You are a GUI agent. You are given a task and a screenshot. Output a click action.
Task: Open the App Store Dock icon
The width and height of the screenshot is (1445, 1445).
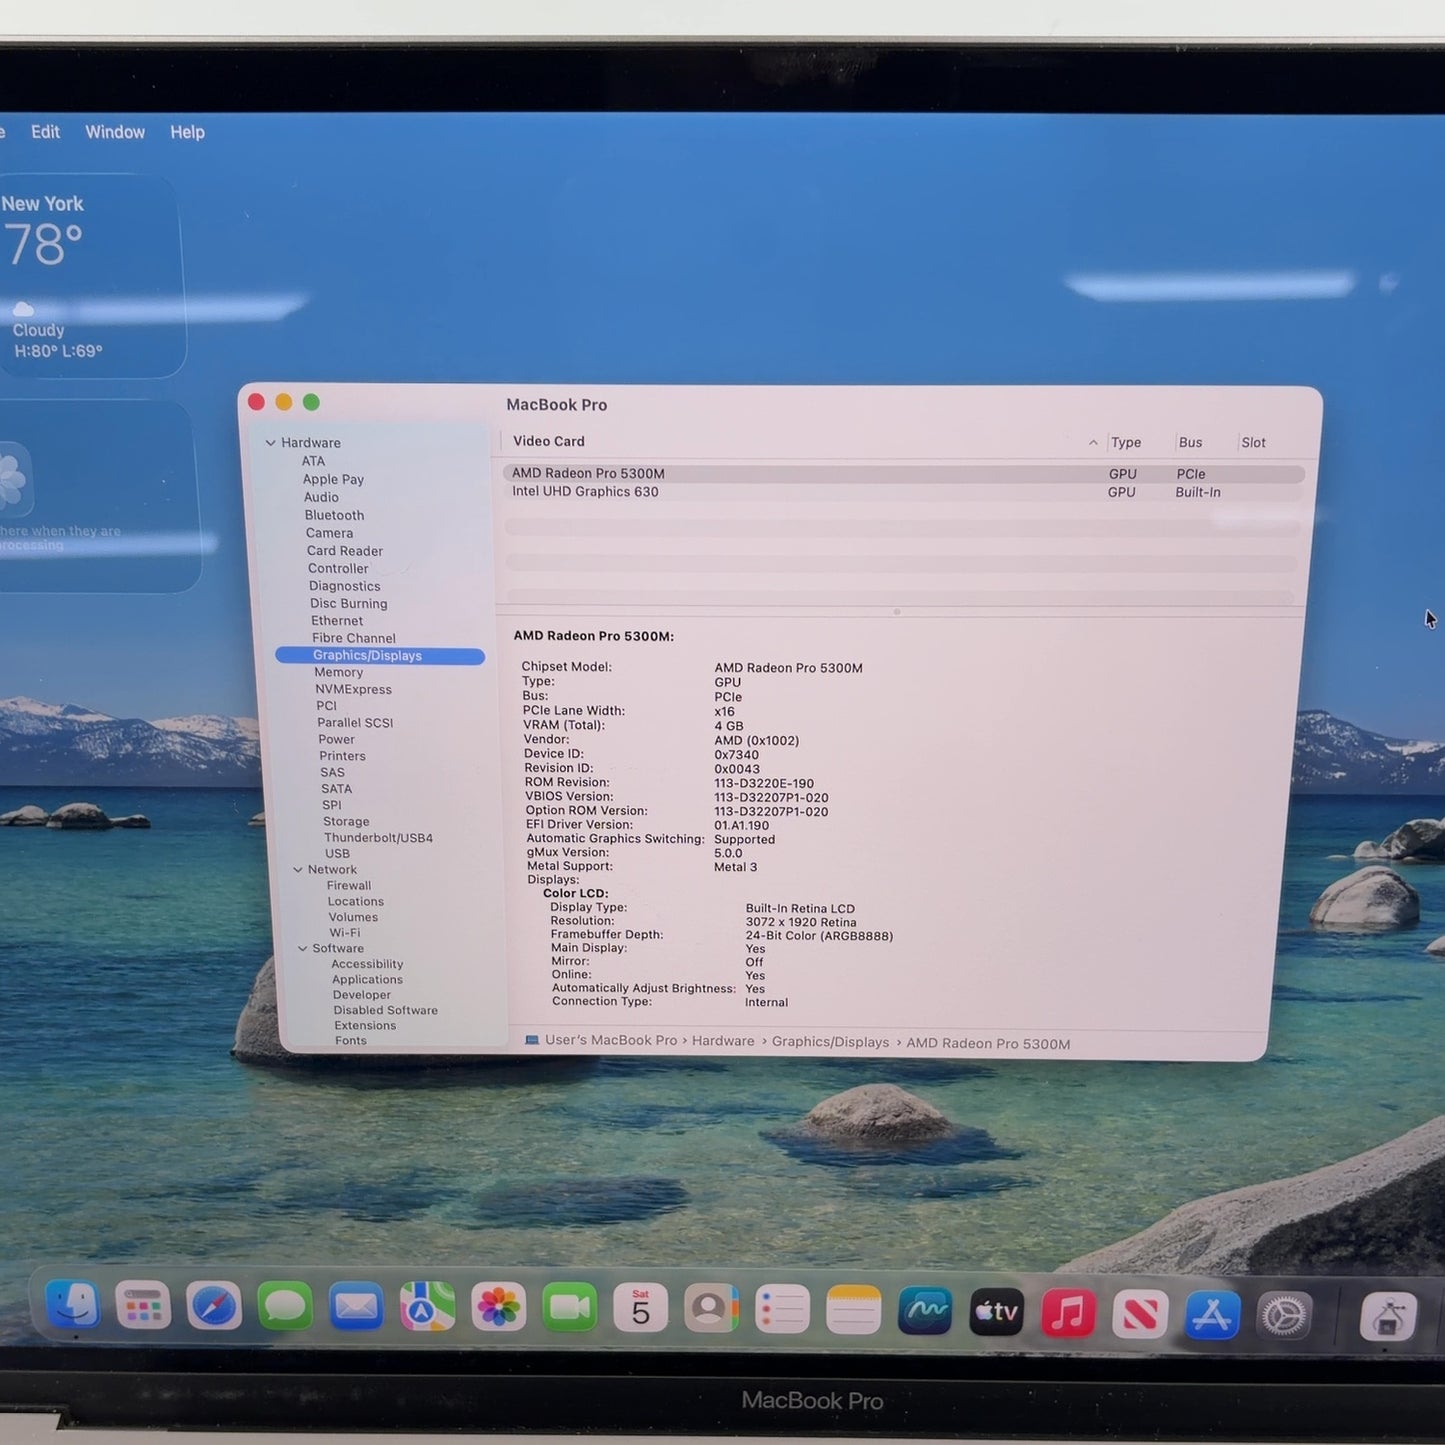tap(1212, 1315)
